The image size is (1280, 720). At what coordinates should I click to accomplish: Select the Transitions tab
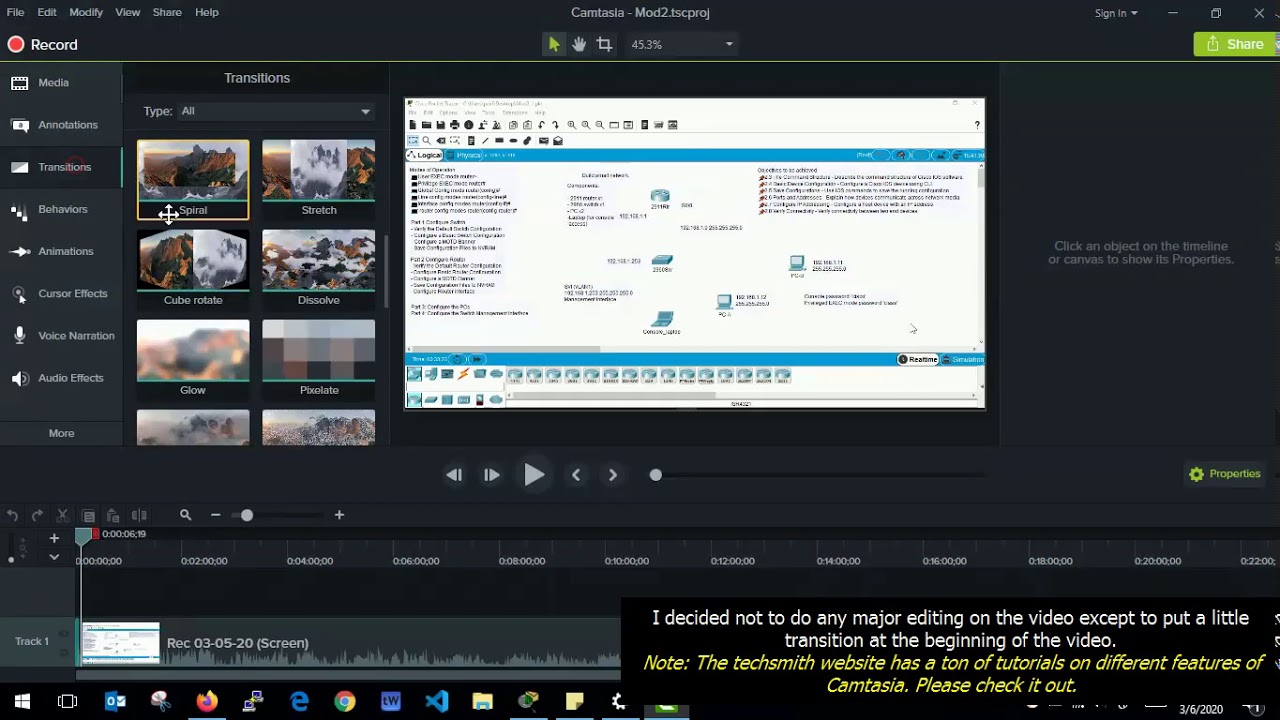(61, 167)
